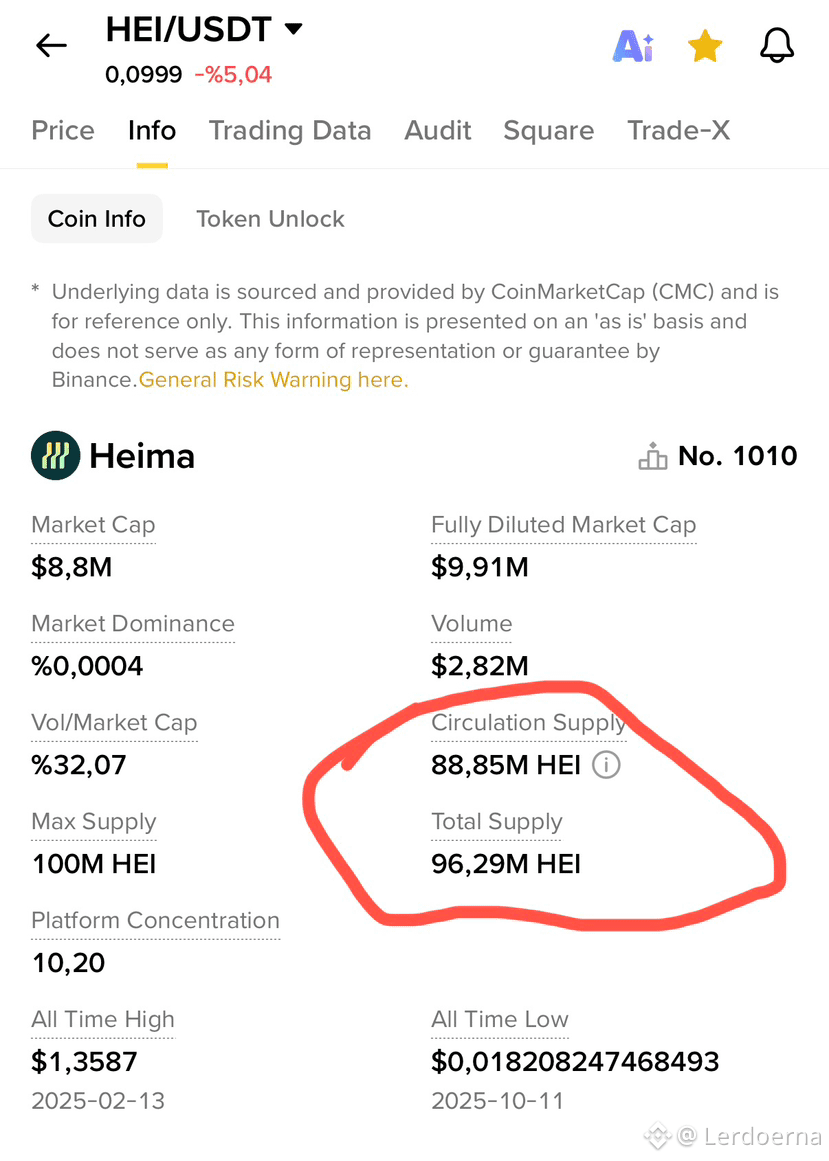Go to the Trade-X tab
This screenshot has height=1161, width=829.
click(678, 130)
